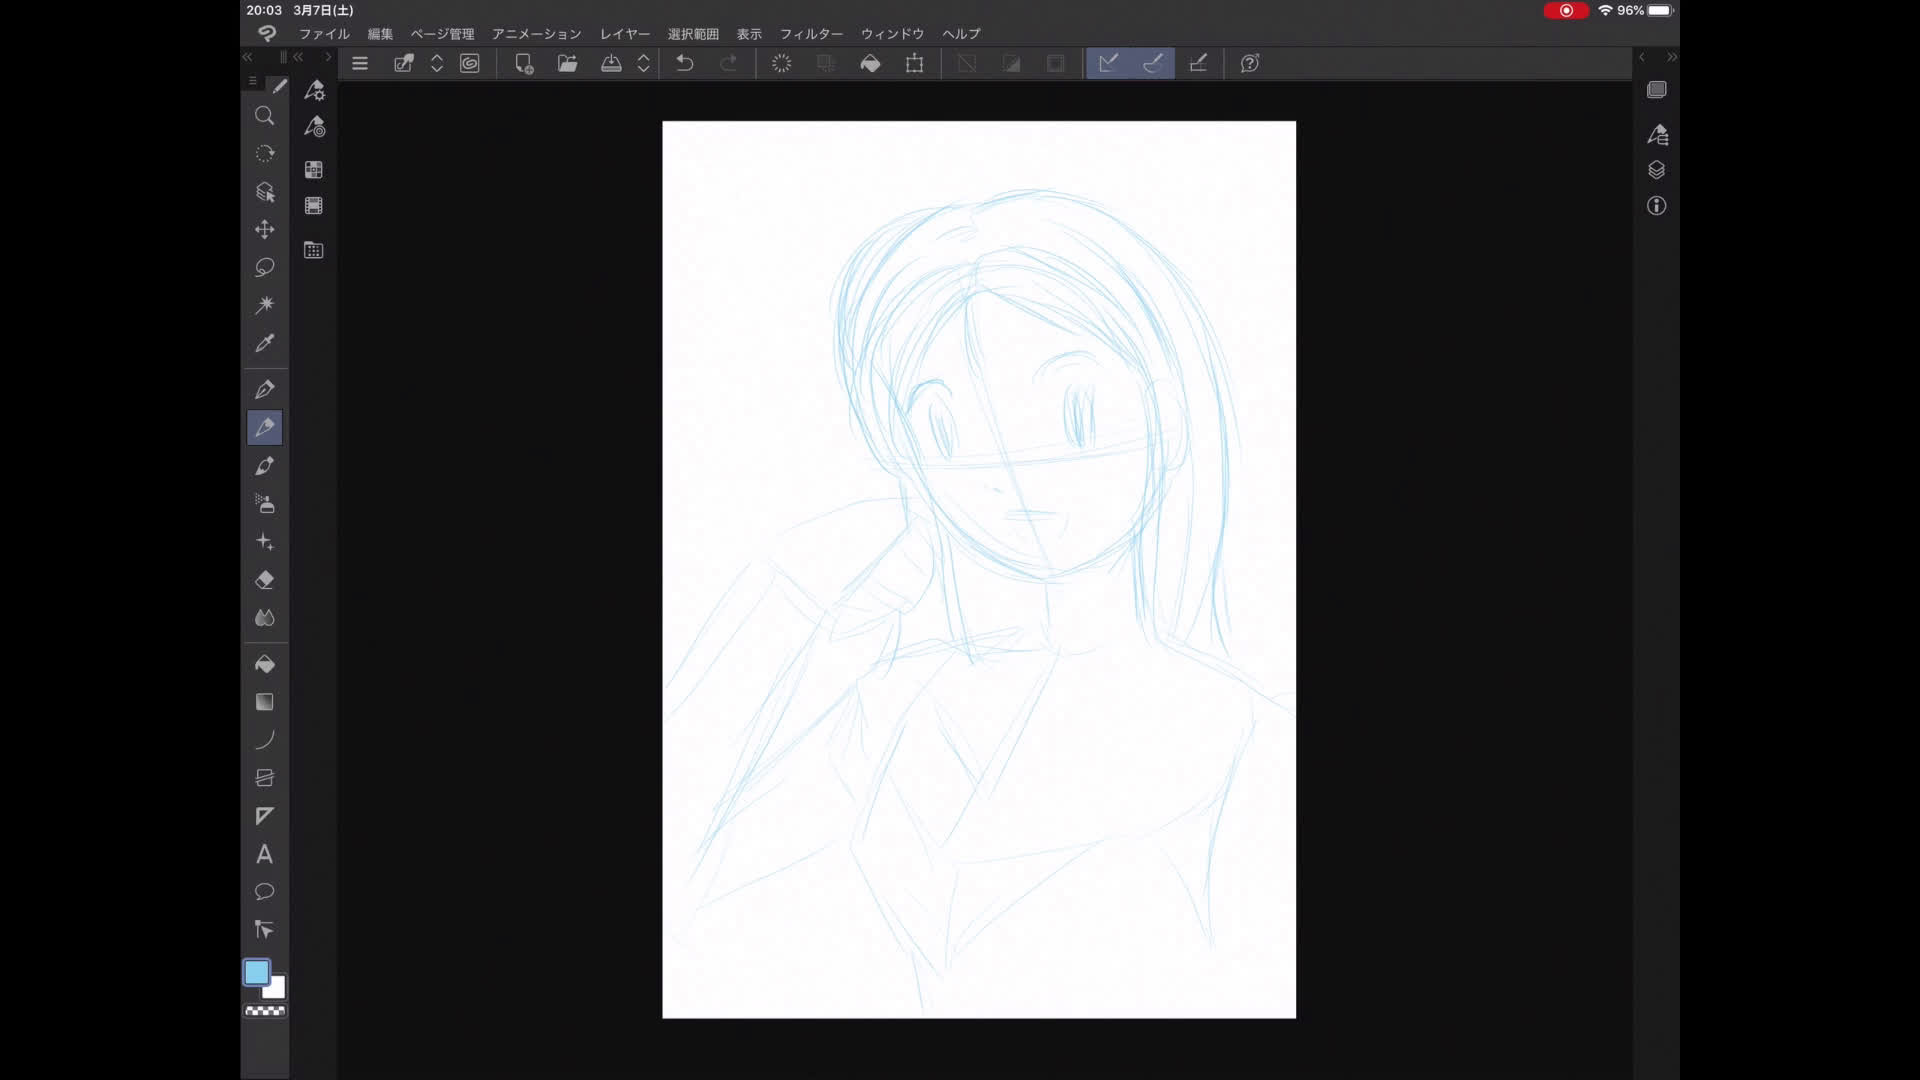Select the Text tool
The image size is (1920, 1080).
264,854
